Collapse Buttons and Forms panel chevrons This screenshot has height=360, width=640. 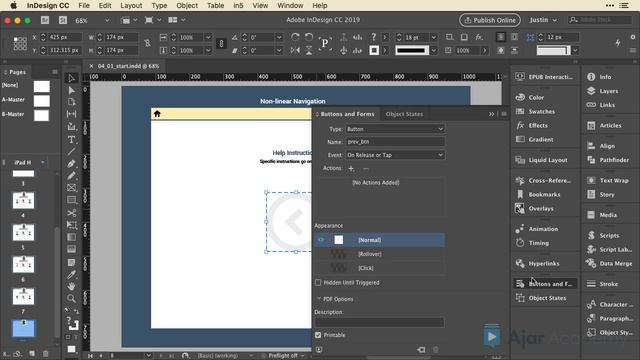(x=491, y=114)
